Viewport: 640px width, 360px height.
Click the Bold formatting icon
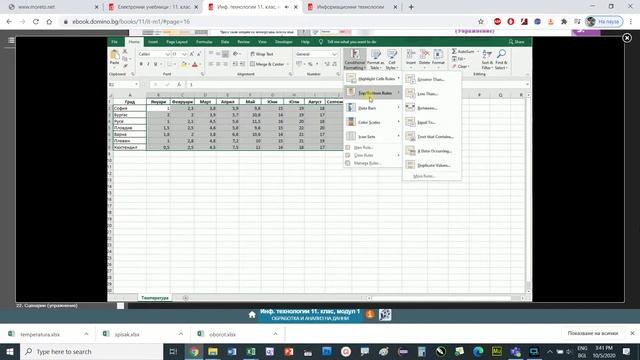(x=141, y=64)
